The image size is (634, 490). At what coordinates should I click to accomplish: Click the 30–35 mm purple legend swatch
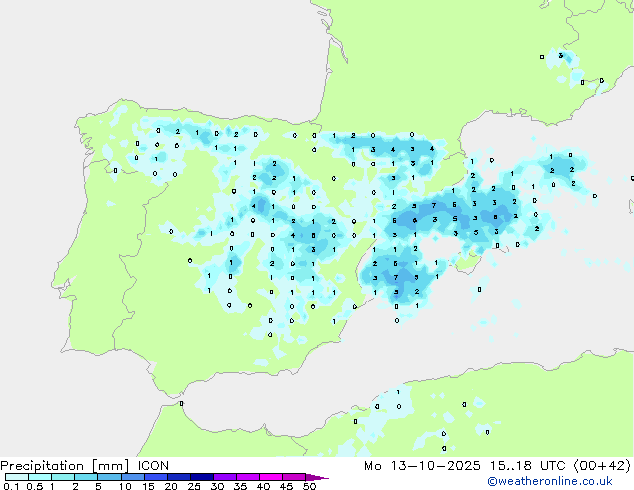tap(224, 477)
